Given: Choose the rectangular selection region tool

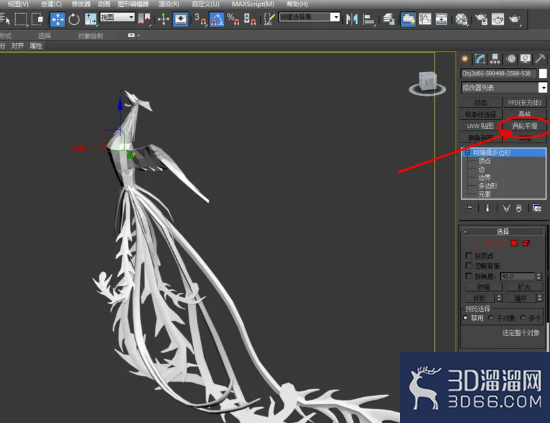Looking at the screenshot, I should (x=21, y=19).
